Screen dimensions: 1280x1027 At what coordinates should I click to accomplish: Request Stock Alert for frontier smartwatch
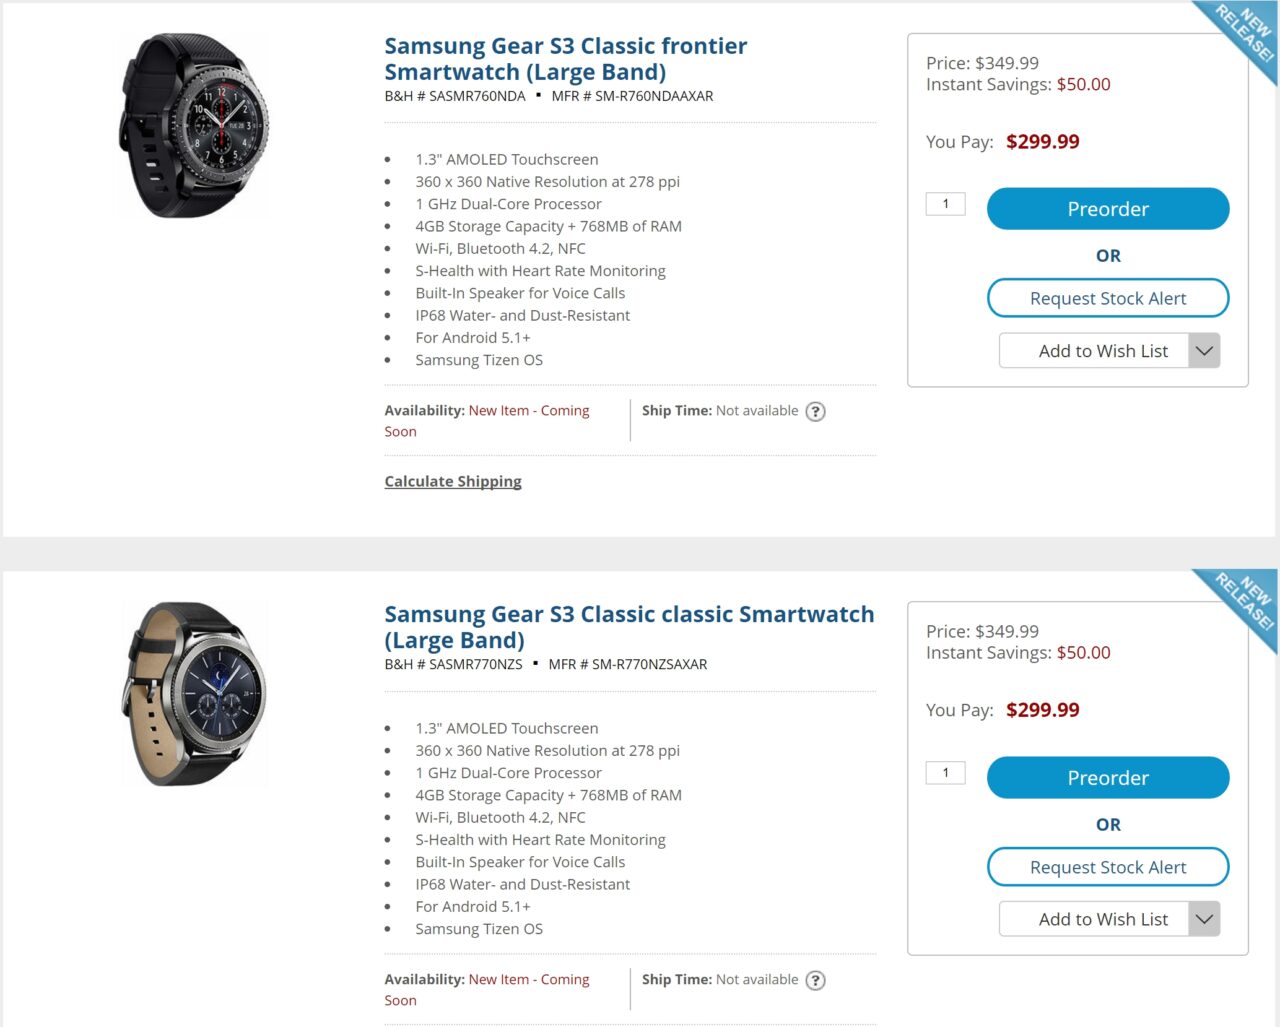[1107, 298]
